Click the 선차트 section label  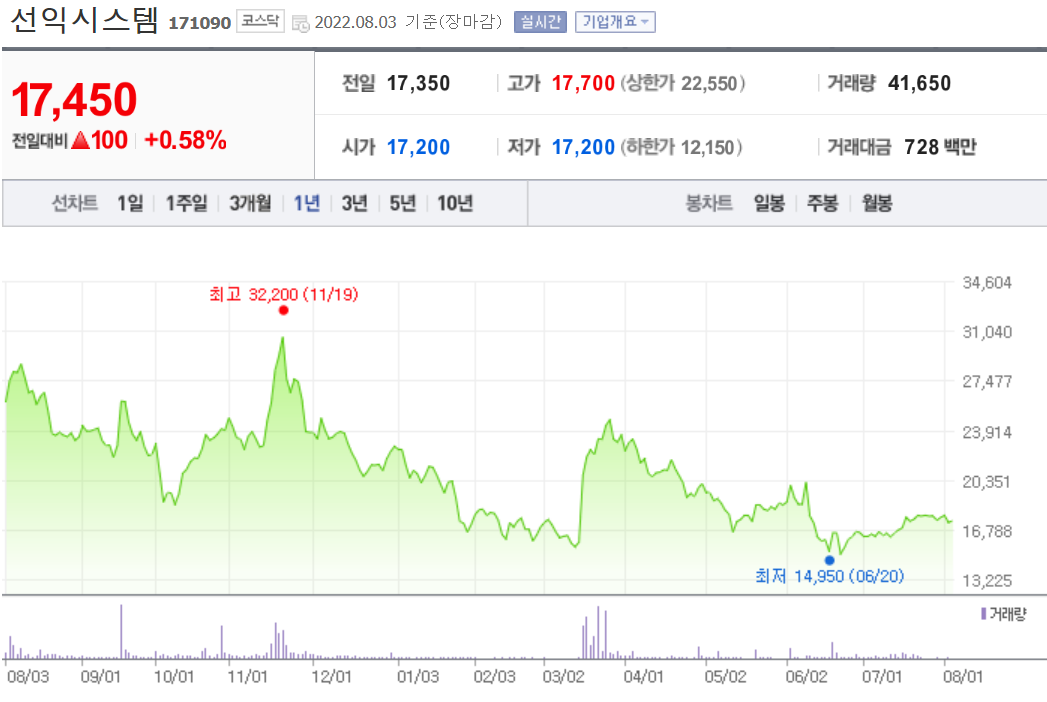pyautogui.click(x=75, y=203)
